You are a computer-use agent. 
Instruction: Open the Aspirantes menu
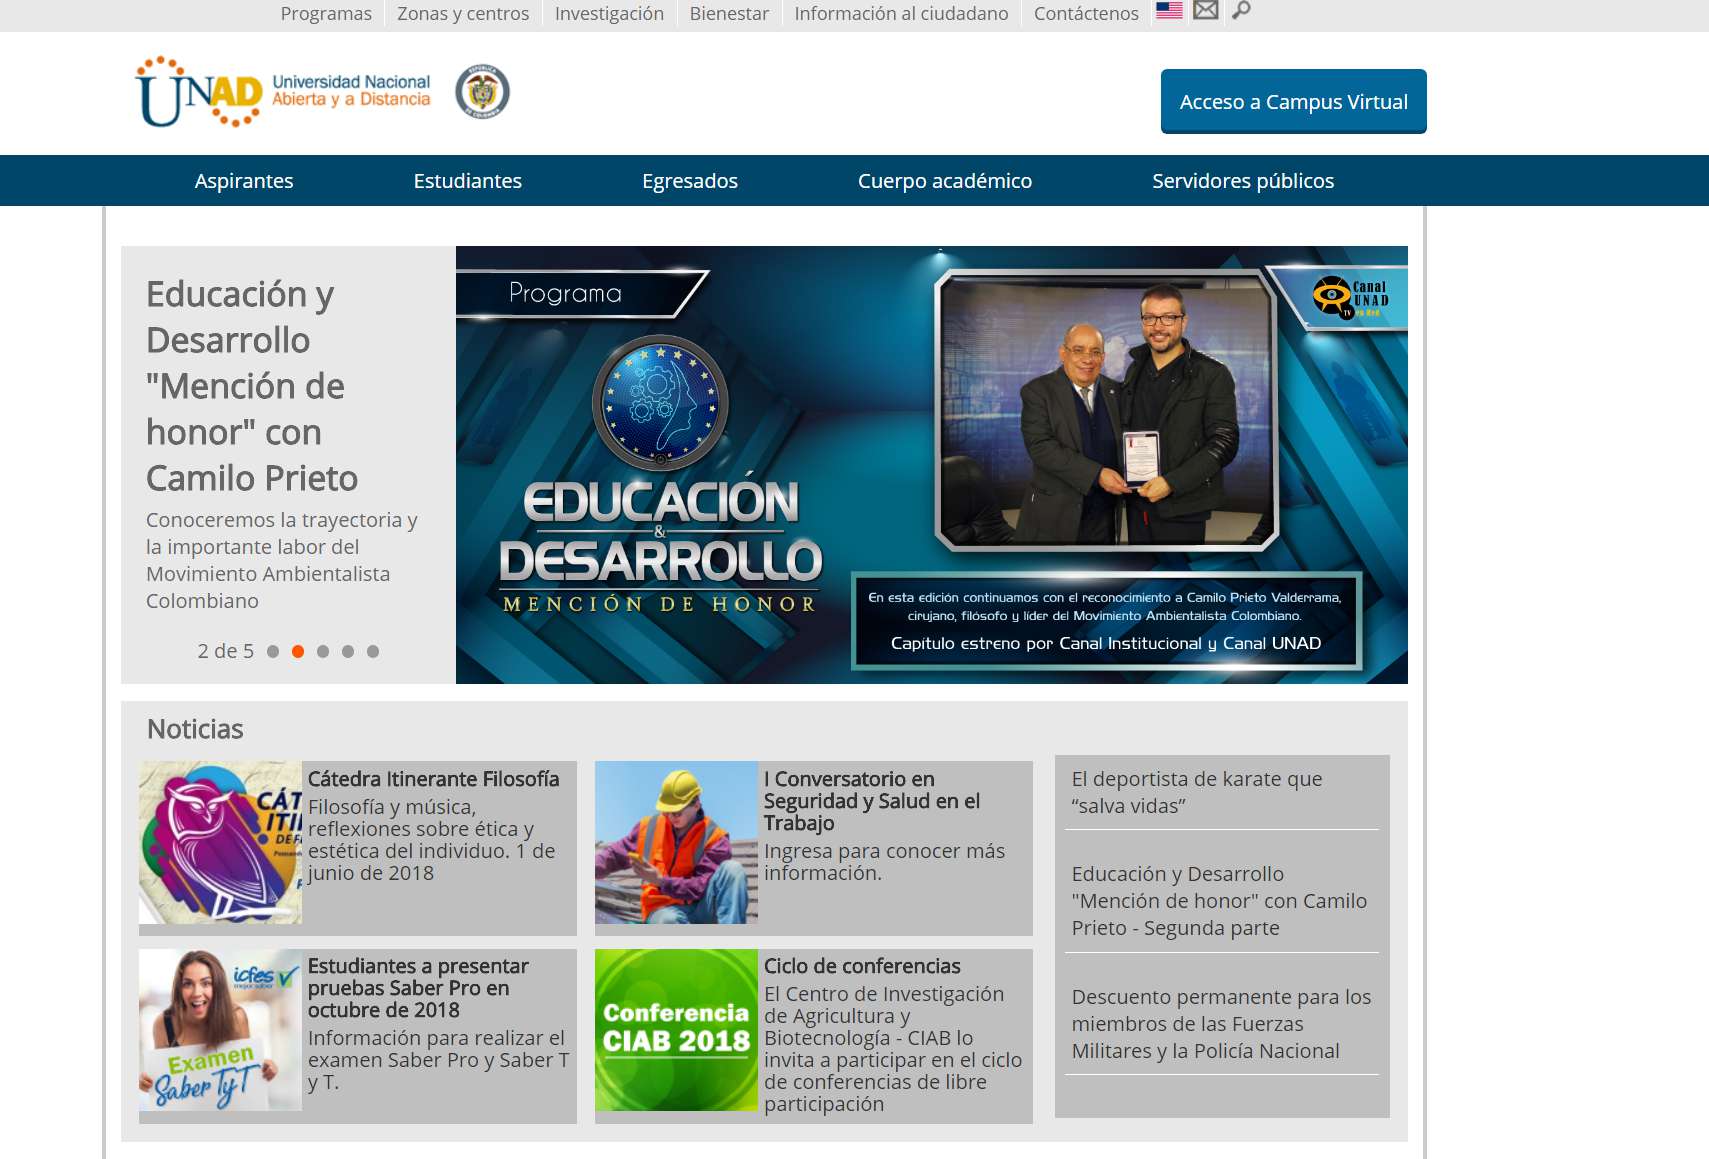point(244,181)
